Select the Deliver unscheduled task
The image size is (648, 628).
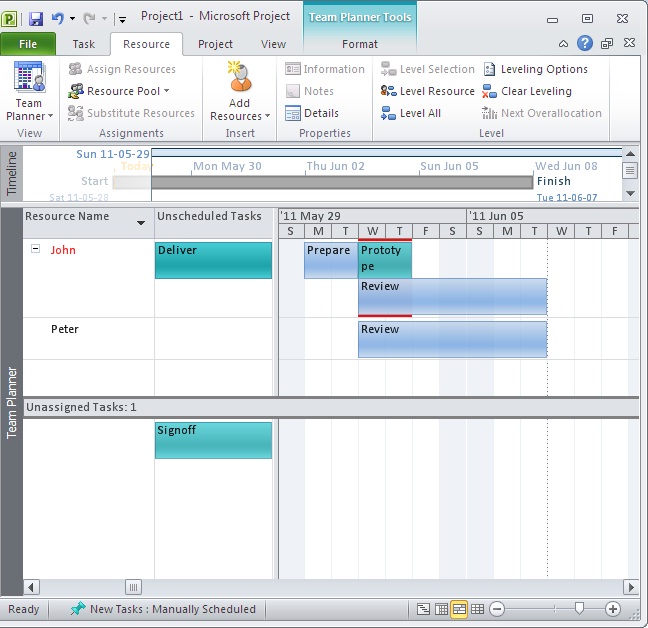click(213, 260)
